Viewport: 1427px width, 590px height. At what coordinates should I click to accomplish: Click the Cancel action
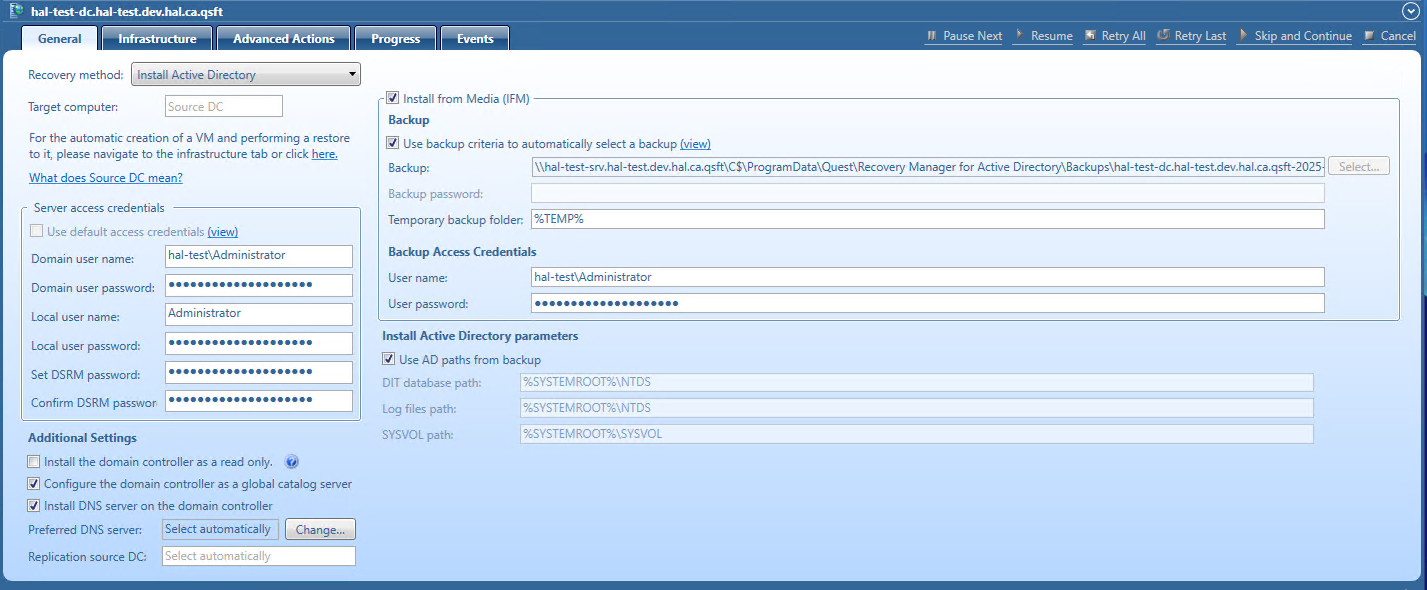click(x=1389, y=36)
